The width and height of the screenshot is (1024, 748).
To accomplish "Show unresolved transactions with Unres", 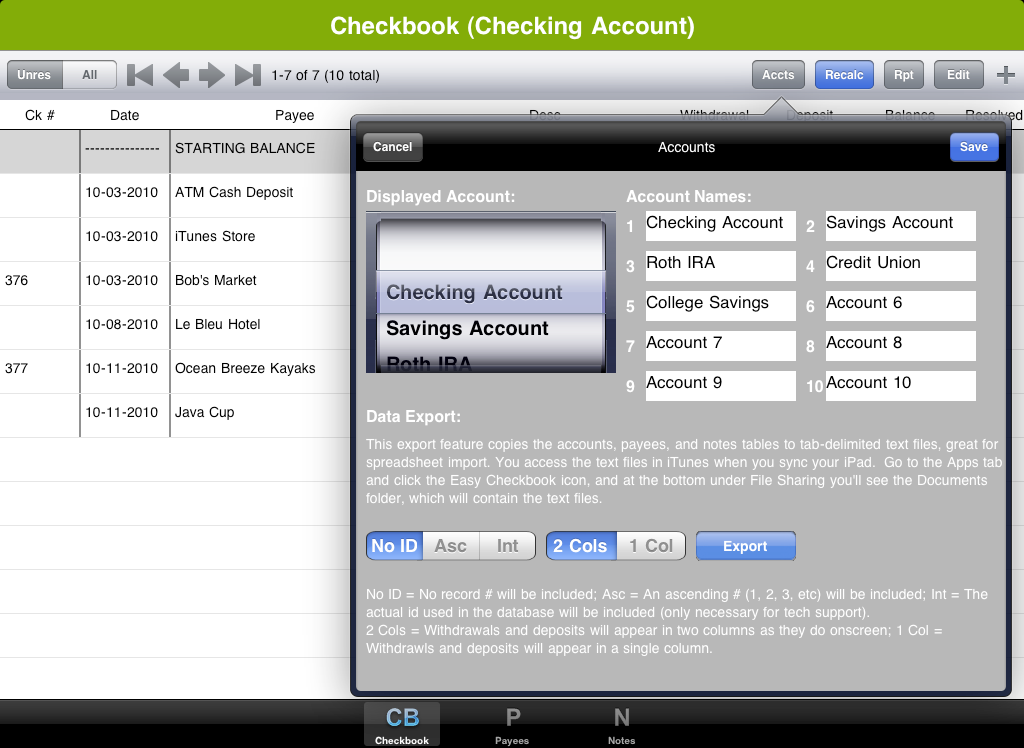I will click(x=35, y=75).
